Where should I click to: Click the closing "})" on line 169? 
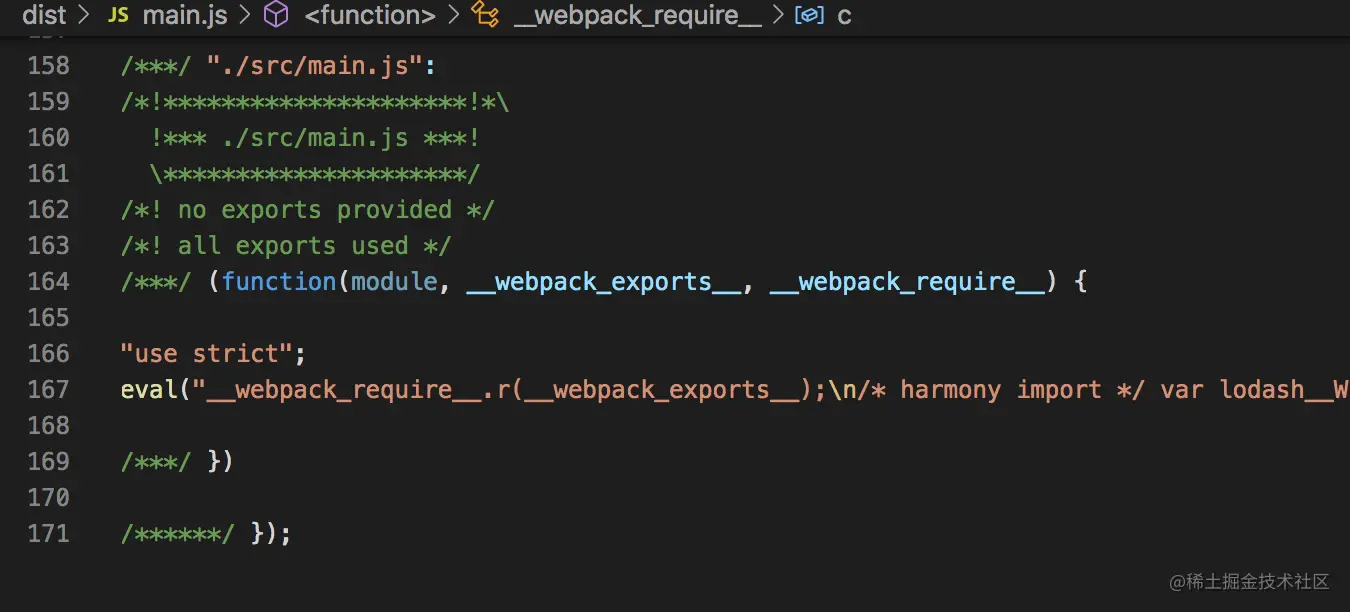(x=221, y=462)
